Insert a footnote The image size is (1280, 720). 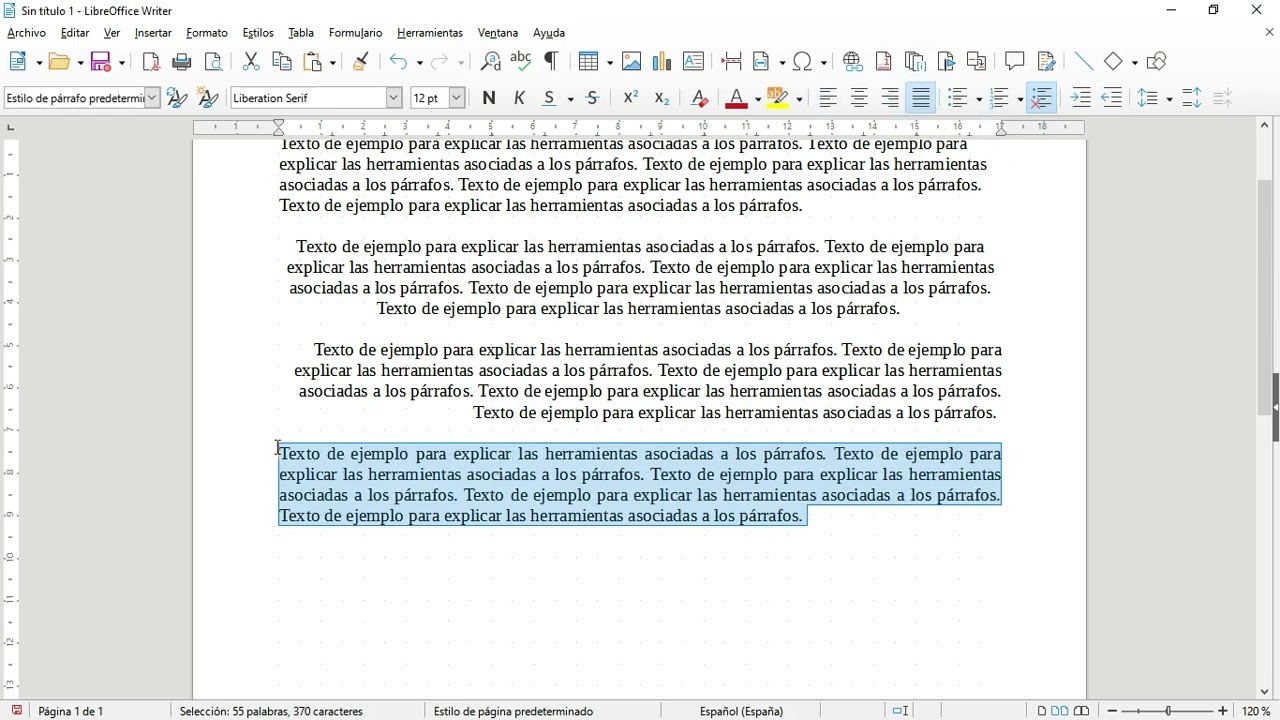click(884, 62)
